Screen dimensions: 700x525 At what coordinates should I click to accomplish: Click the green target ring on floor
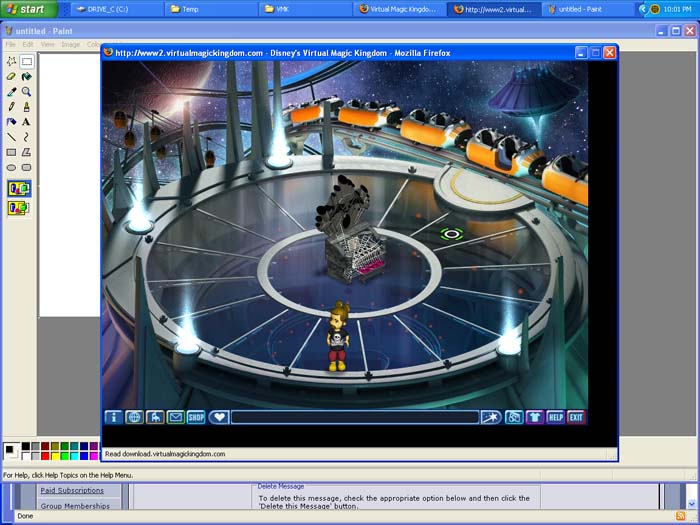(x=451, y=234)
